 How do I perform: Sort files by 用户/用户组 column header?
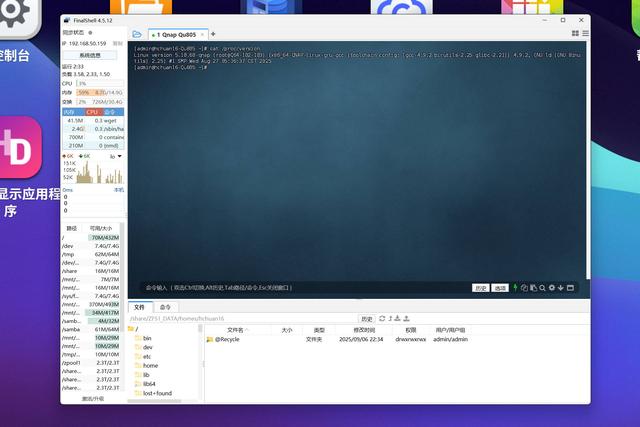(451, 330)
